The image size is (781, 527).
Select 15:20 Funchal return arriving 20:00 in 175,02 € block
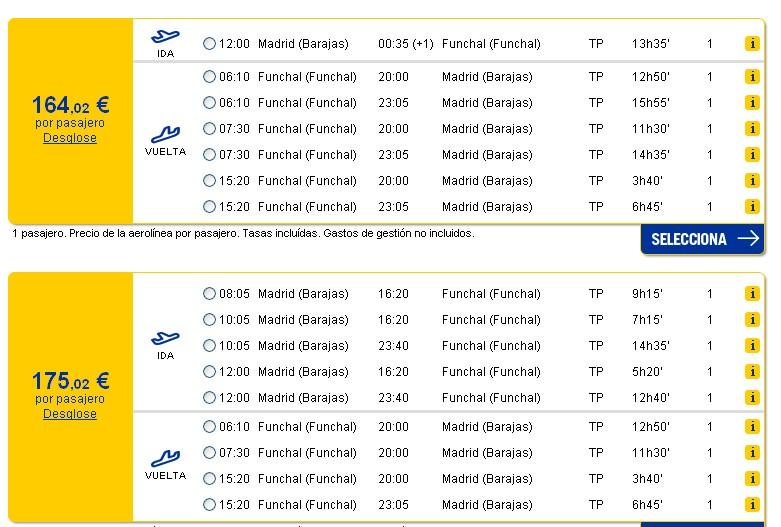coord(209,479)
